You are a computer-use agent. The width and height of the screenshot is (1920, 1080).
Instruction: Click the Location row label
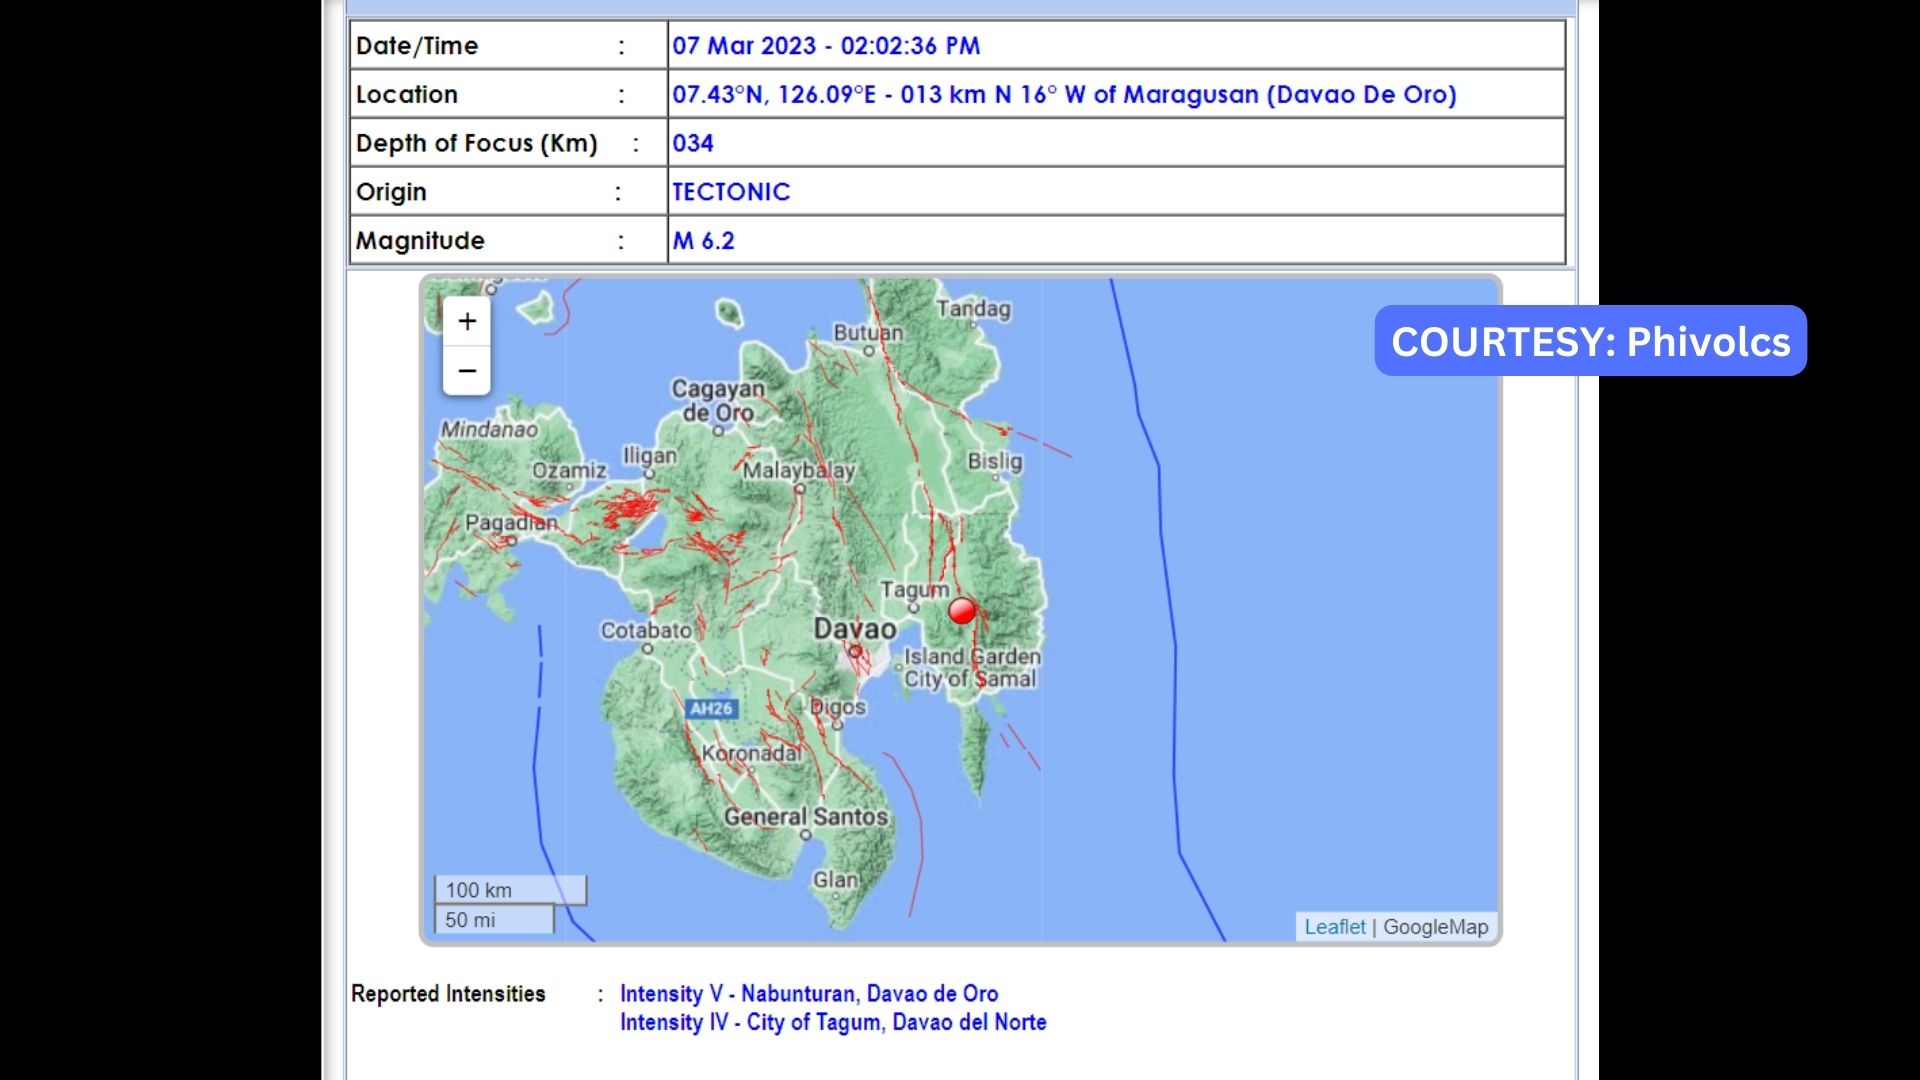(x=407, y=95)
